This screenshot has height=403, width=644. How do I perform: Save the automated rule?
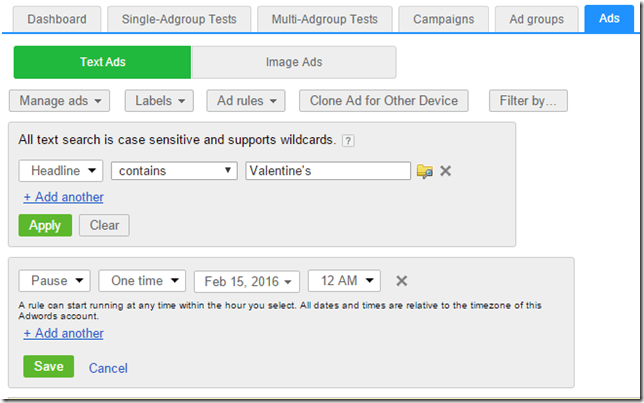[x=48, y=367]
